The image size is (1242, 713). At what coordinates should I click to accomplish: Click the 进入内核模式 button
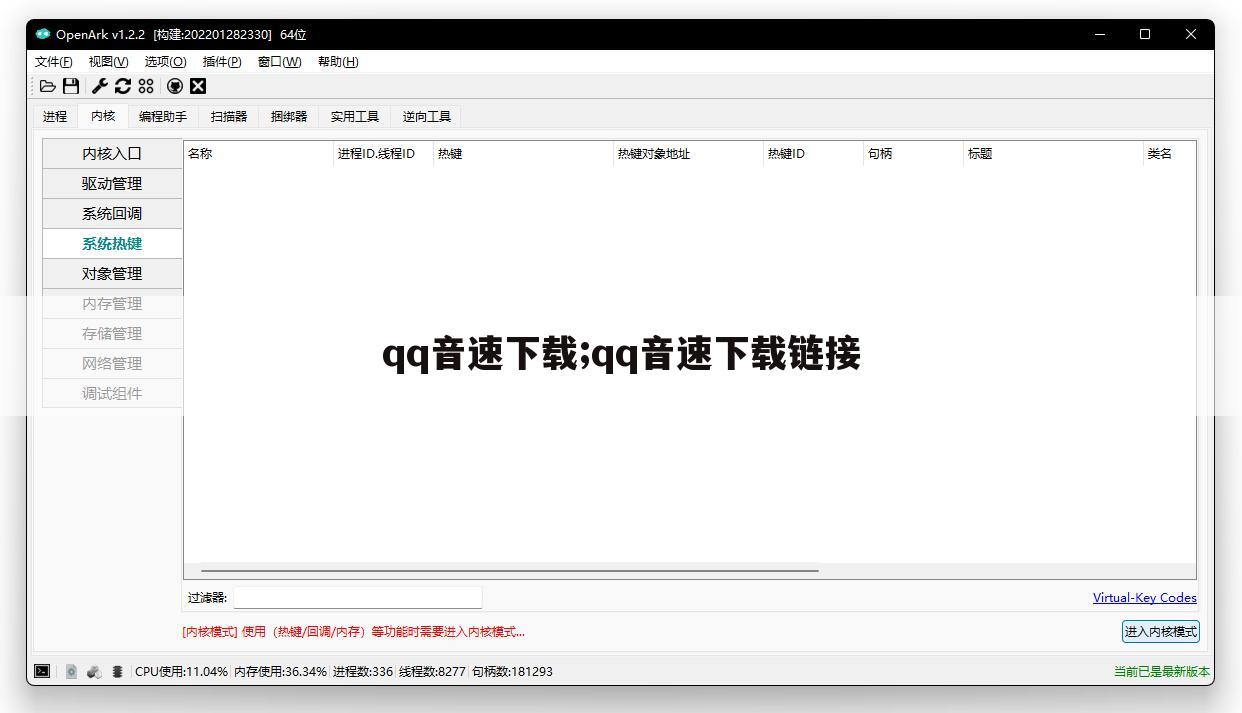(x=1160, y=631)
